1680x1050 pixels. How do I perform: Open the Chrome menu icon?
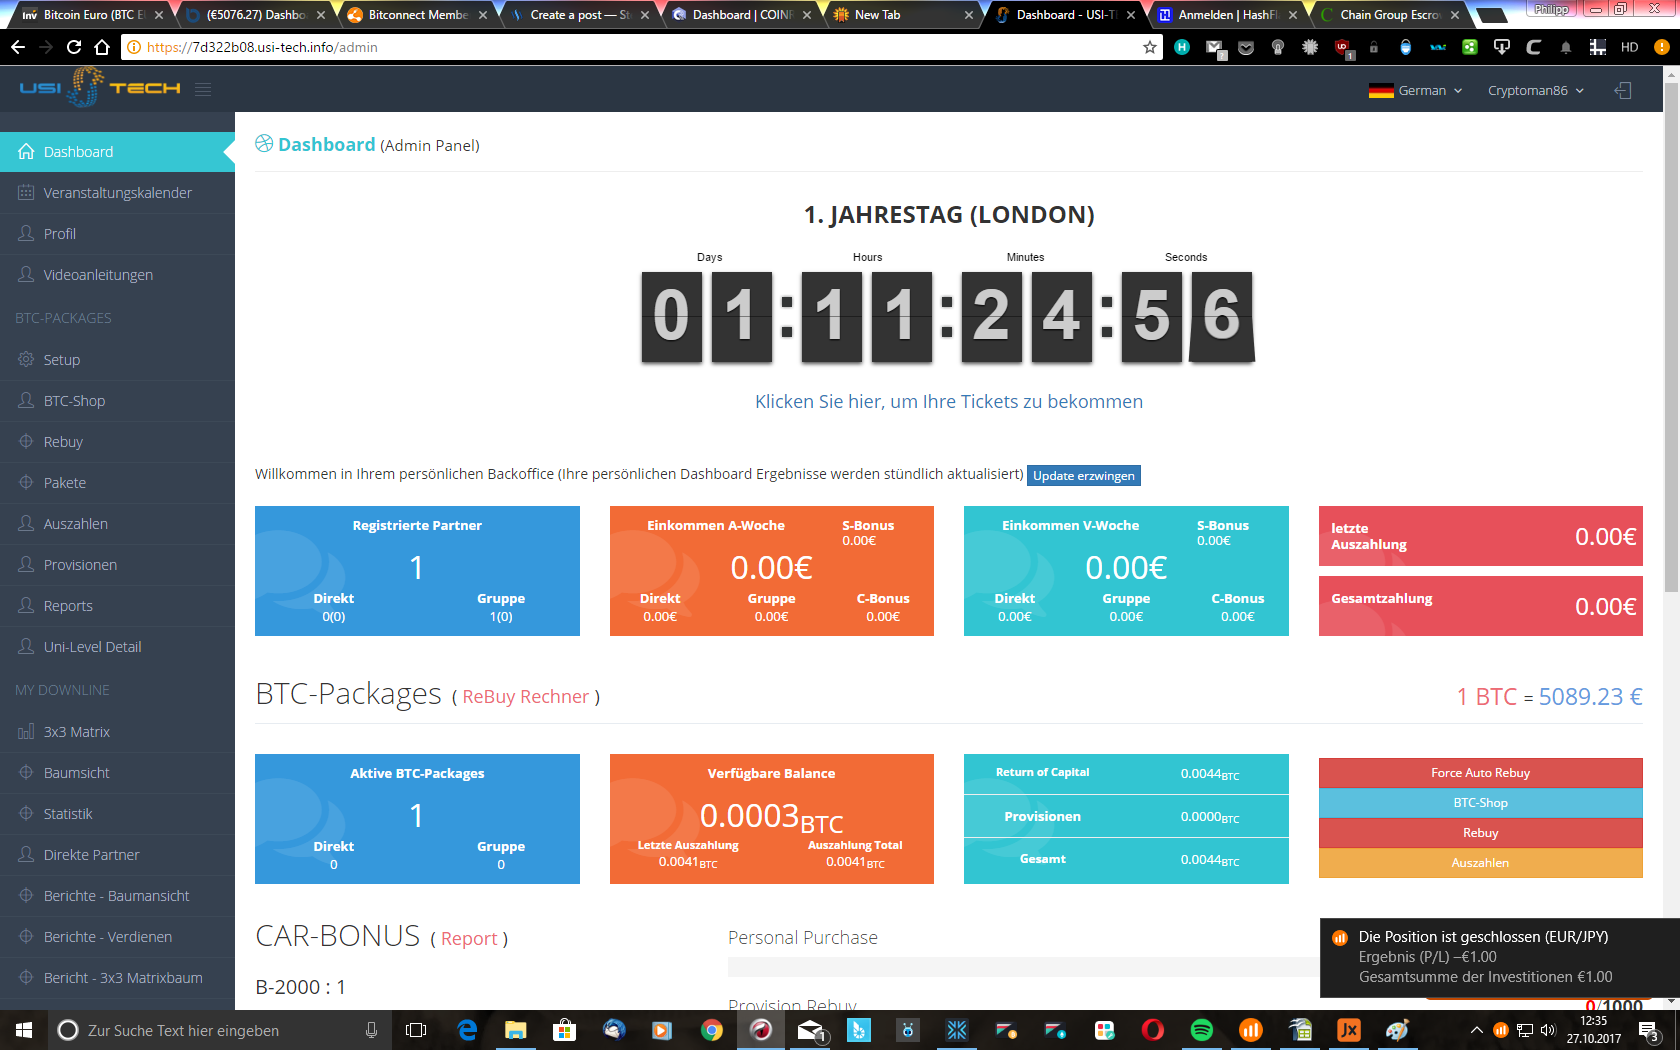[x=1661, y=47]
